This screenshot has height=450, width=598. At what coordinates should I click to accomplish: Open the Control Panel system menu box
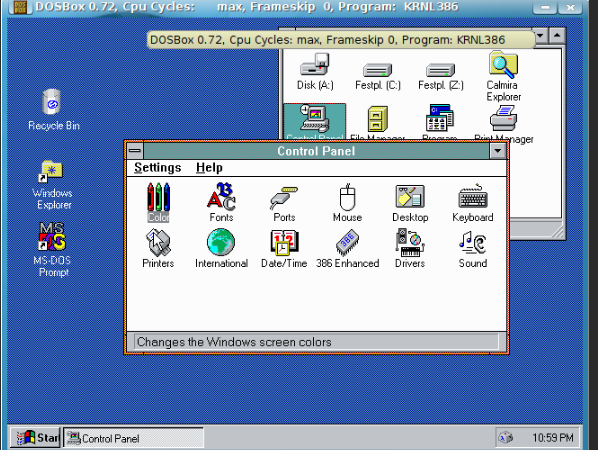(x=135, y=151)
